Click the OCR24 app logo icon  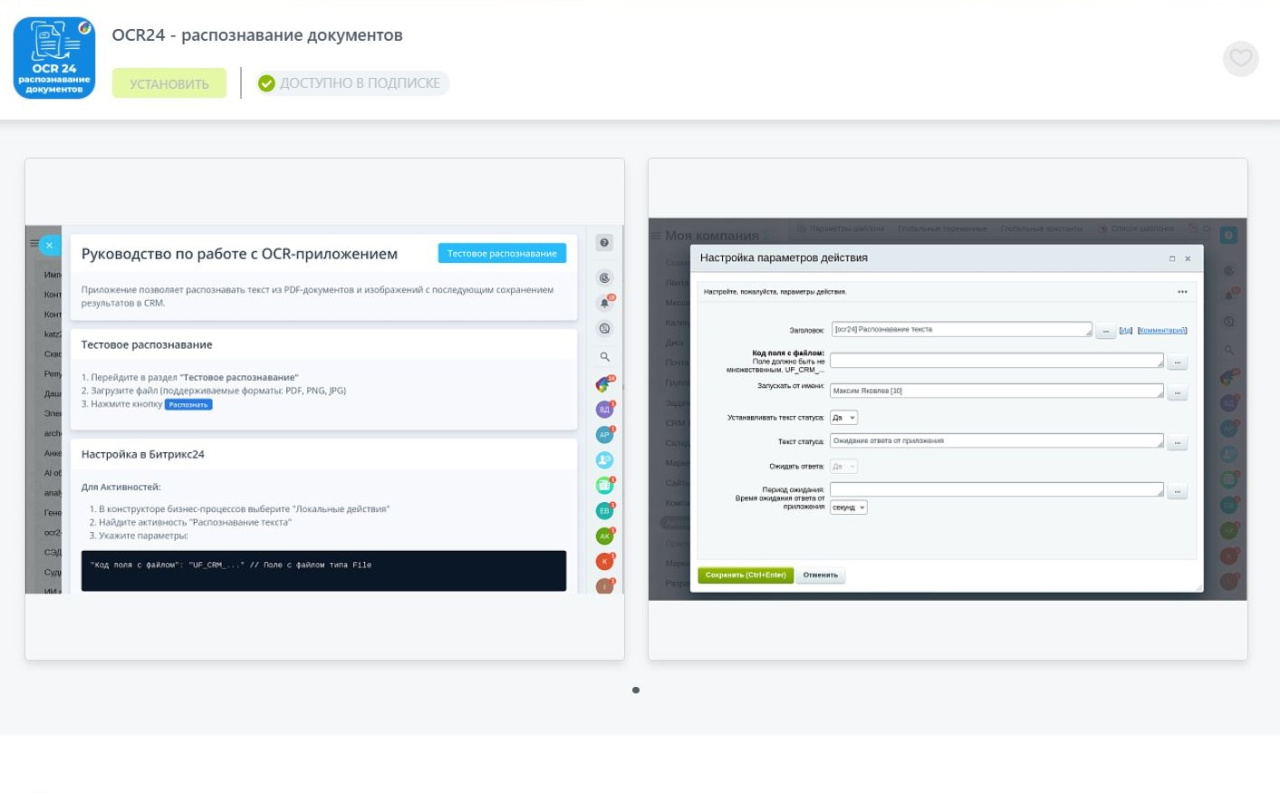point(54,58)
